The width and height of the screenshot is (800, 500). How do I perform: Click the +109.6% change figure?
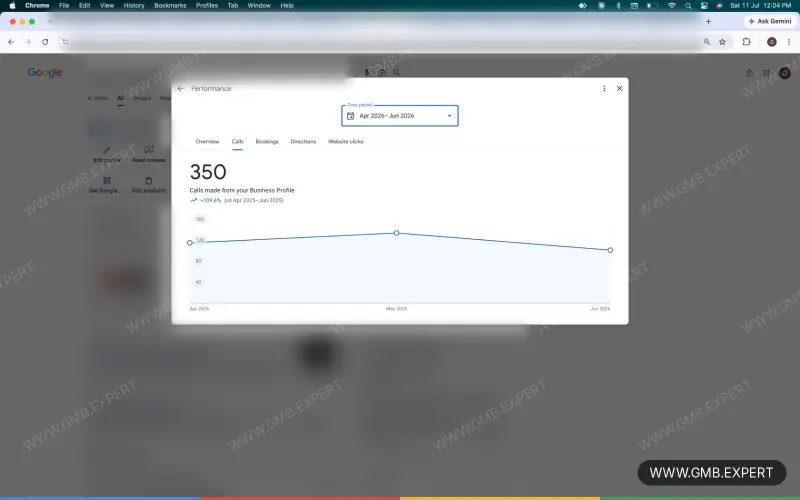pos(211,201)
